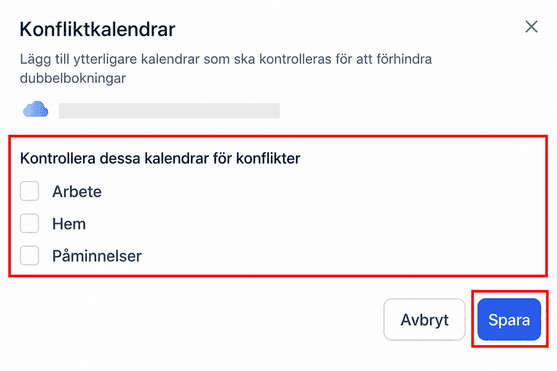This screenshot has width=557, height=371.
Task: Include the work calendar Arbete in conflict checks
Action: (x=29, y=191)
